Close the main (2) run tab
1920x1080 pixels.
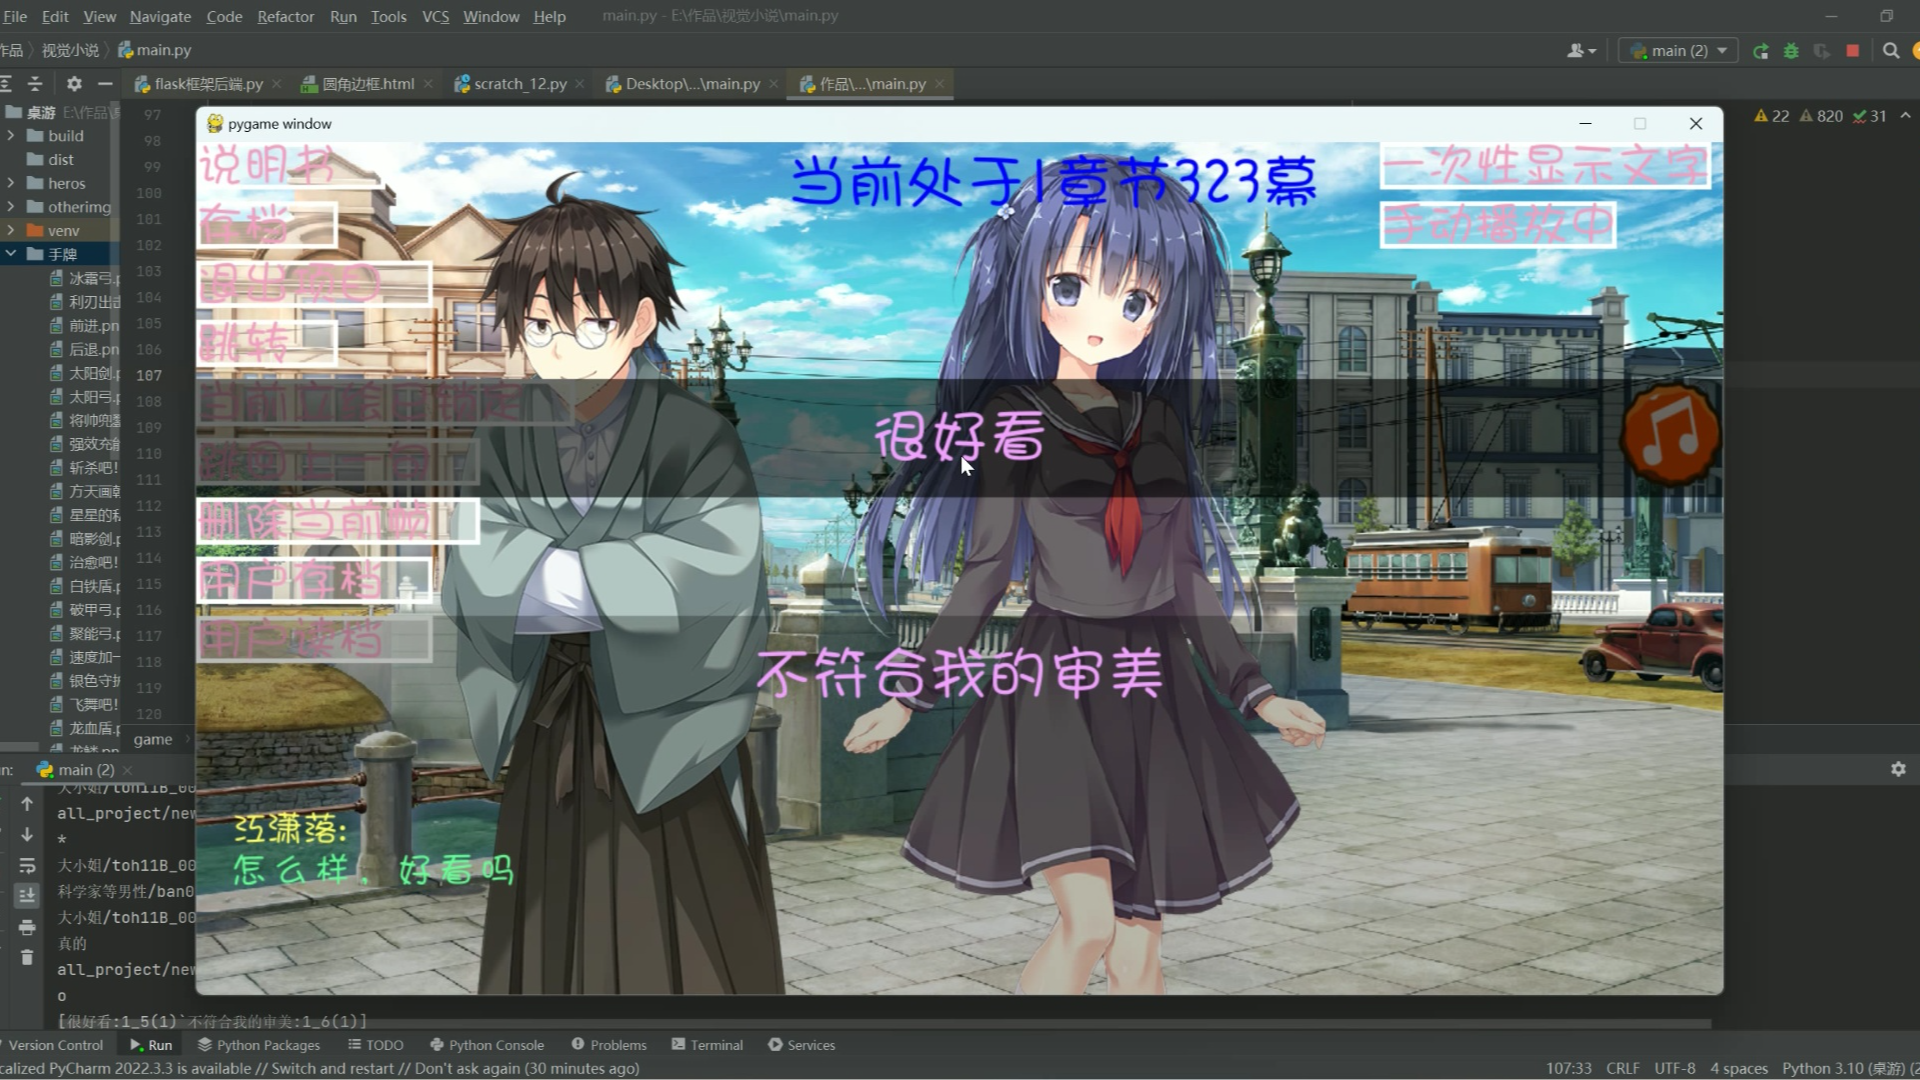[127, 770]
